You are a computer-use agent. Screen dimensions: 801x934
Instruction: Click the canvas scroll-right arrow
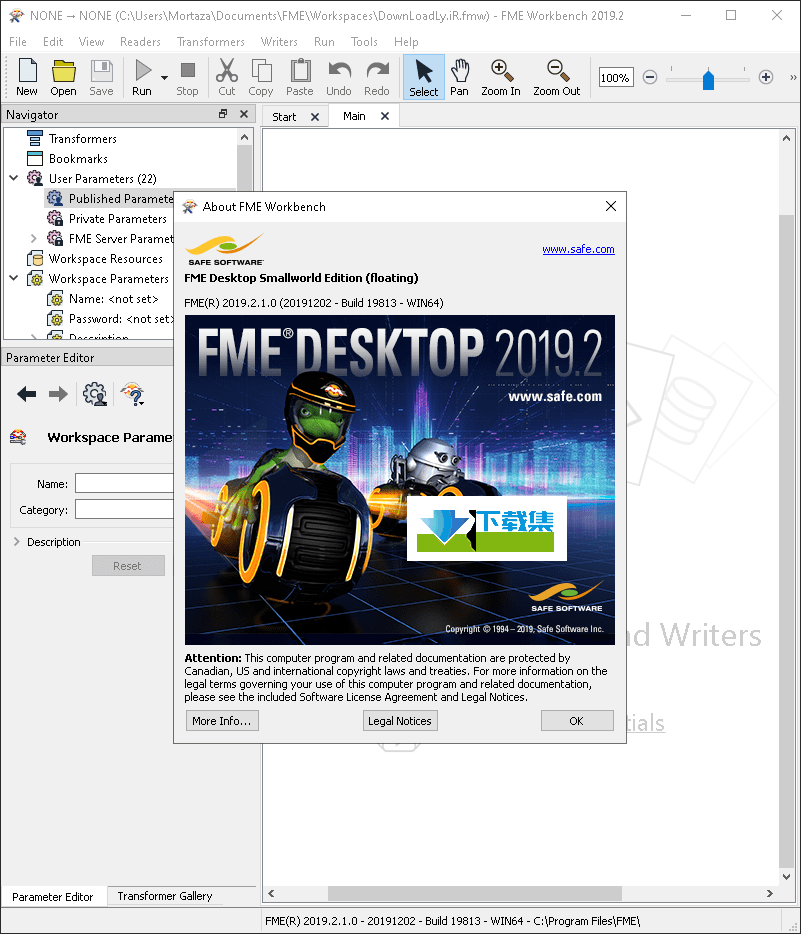(769, 893)
